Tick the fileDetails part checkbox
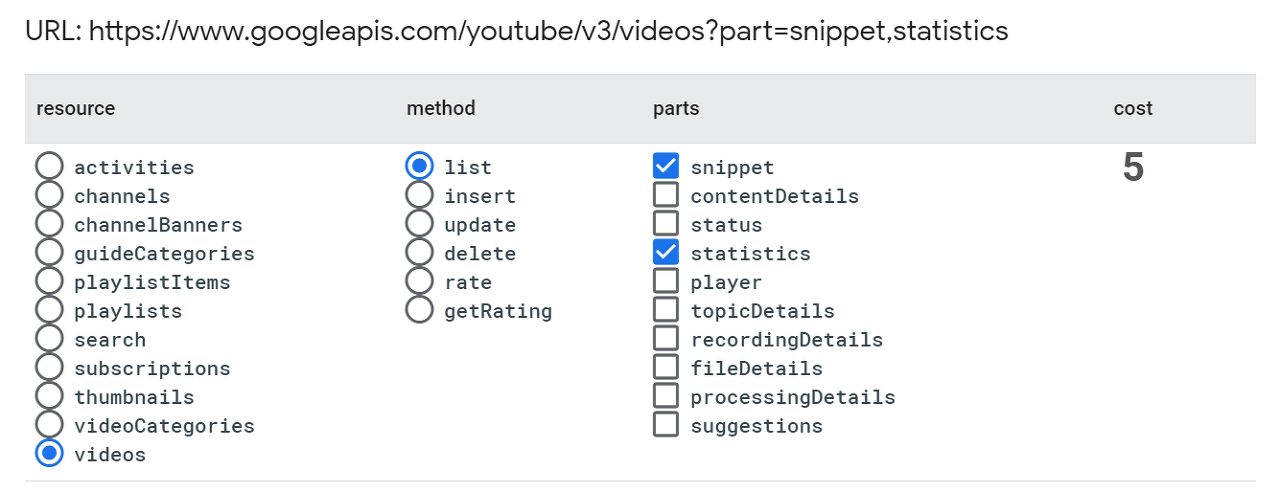The height and width of the screenshot is (492, 1280). pos(666,368)
